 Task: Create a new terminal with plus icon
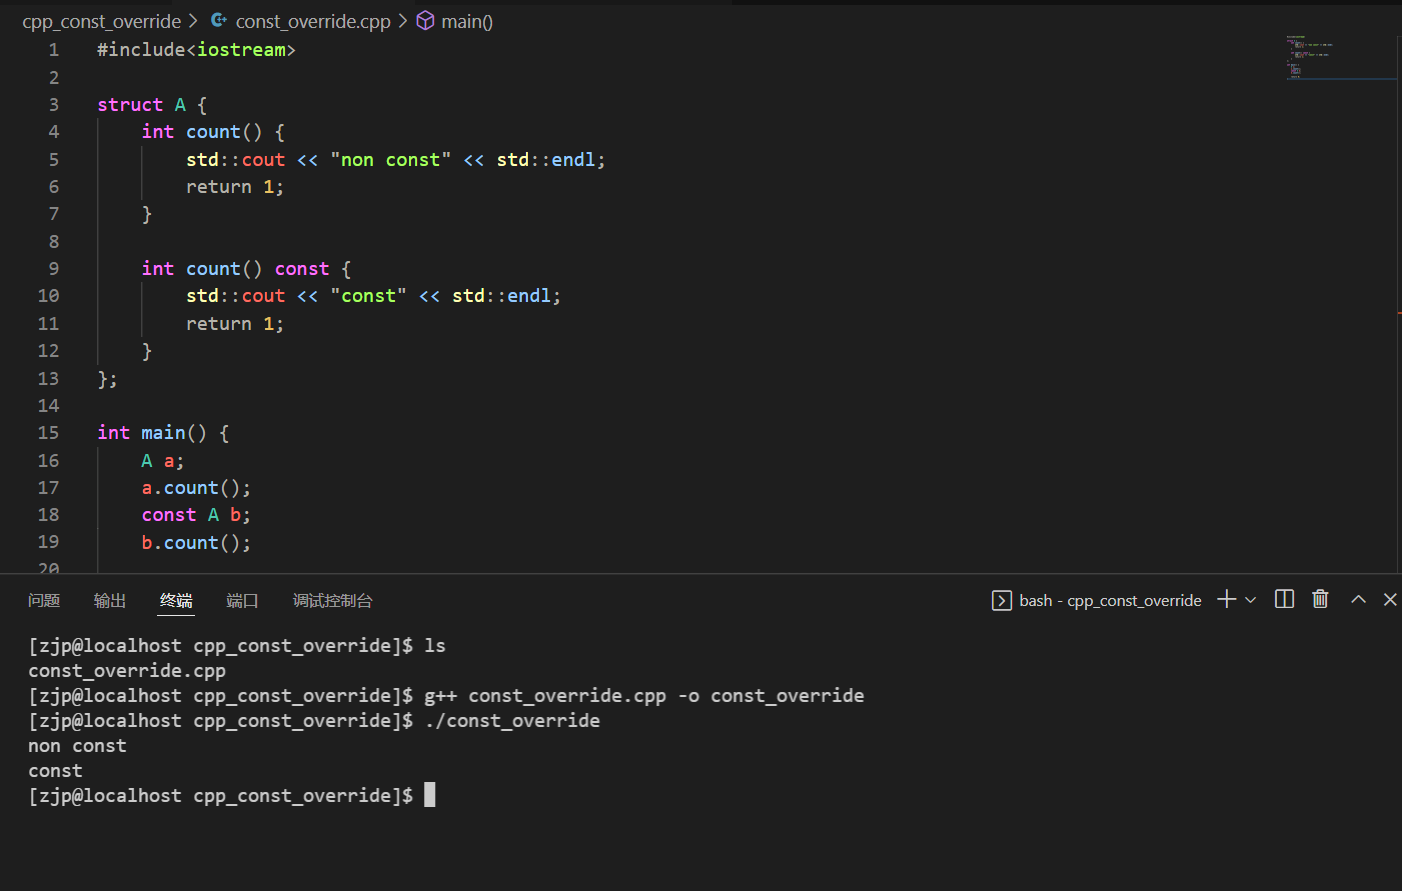point(1227,599)
